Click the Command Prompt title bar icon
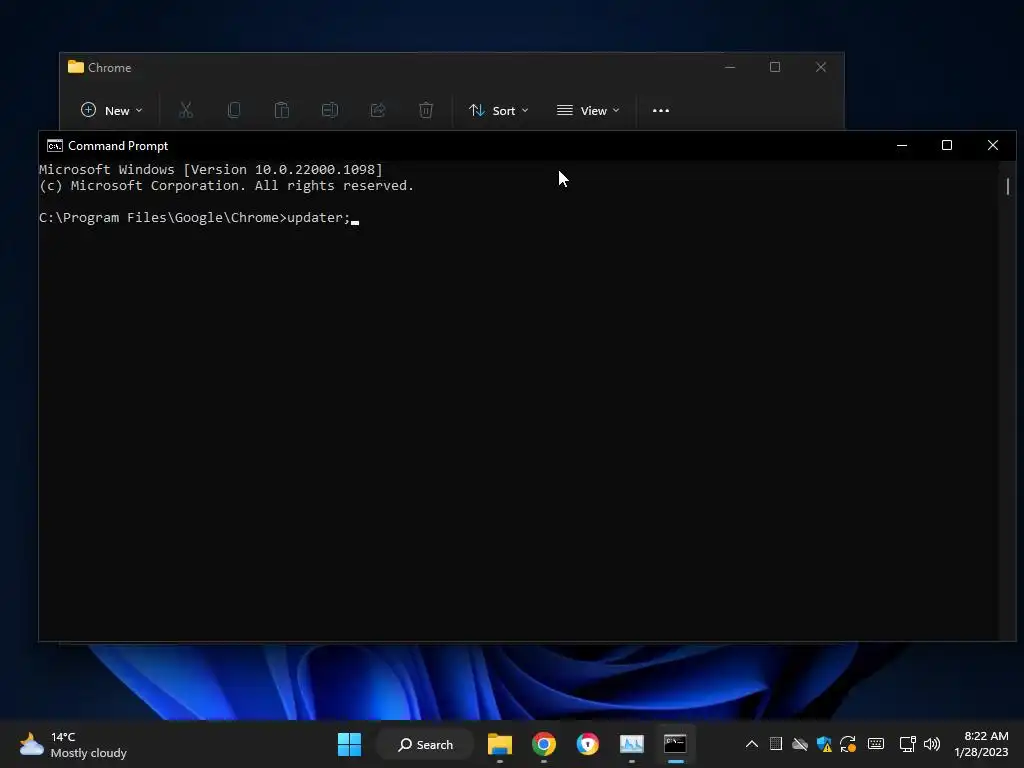The width and height of the screenshot is (1024, 768). point(55,146)
